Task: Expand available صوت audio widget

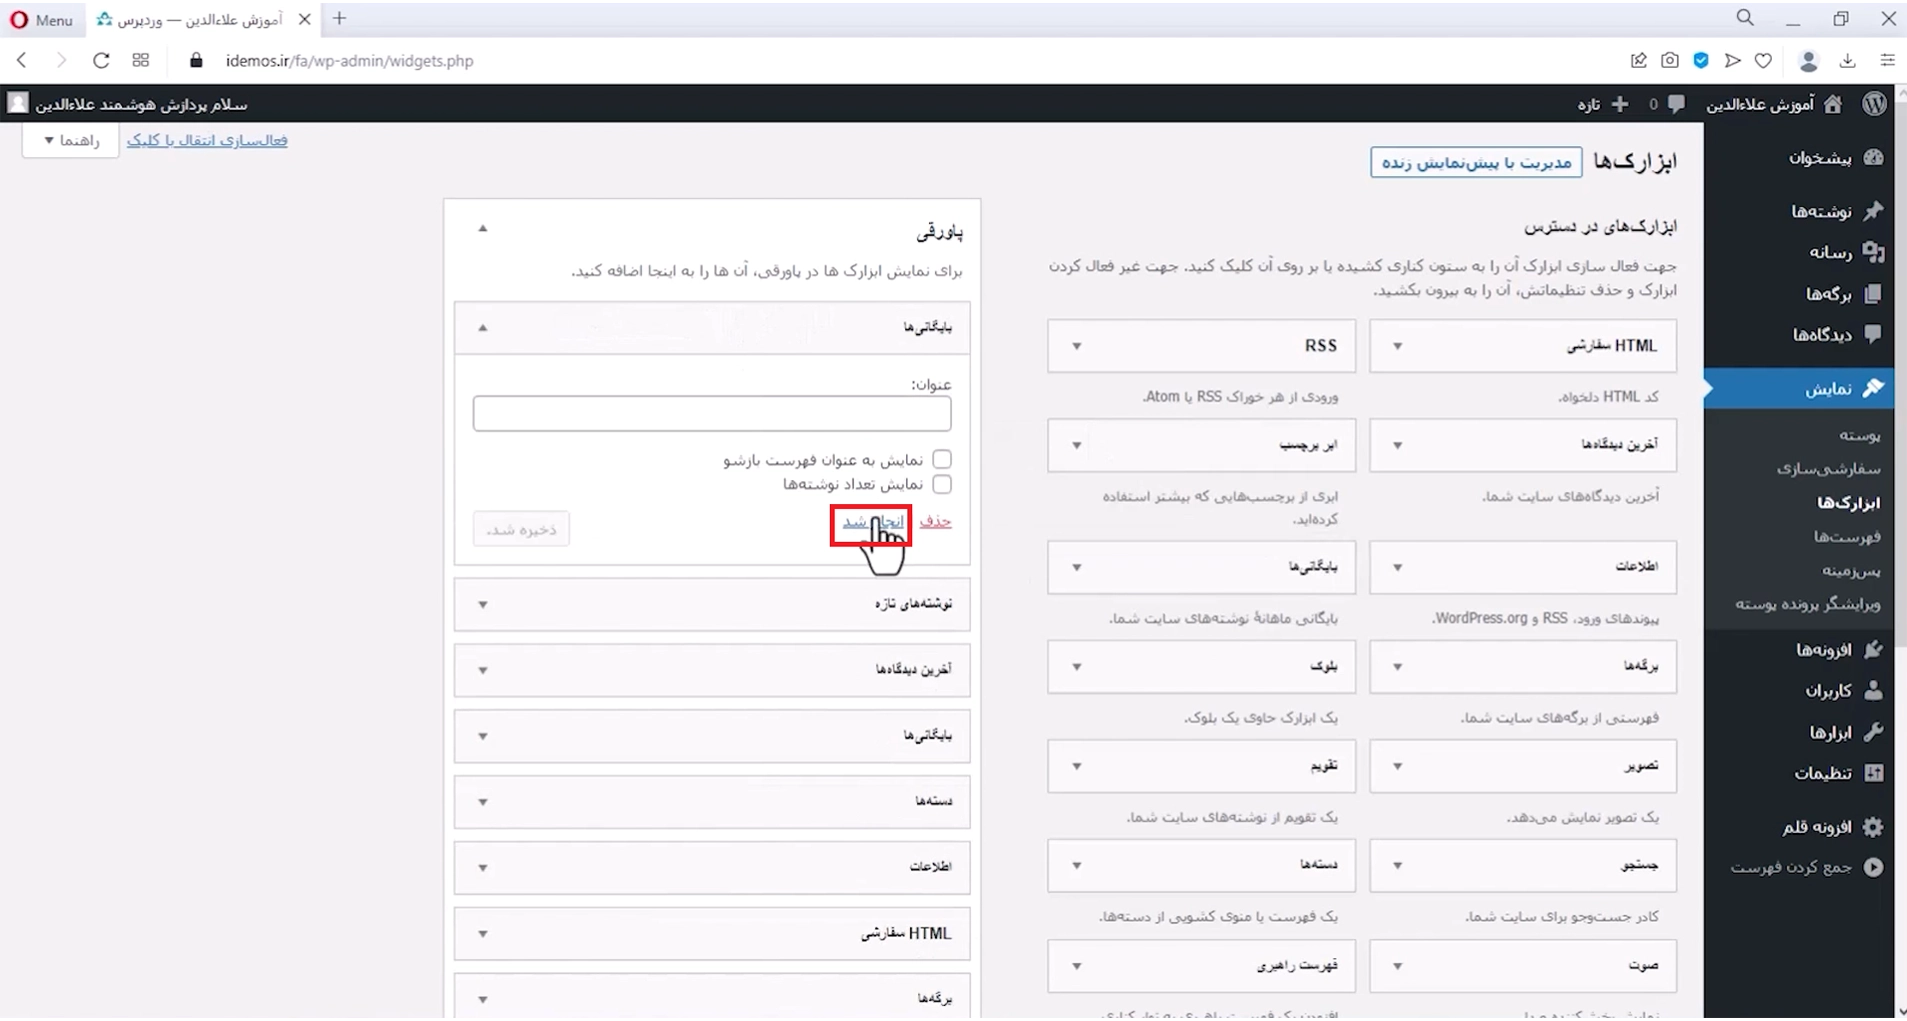Action: point(1398,966)
